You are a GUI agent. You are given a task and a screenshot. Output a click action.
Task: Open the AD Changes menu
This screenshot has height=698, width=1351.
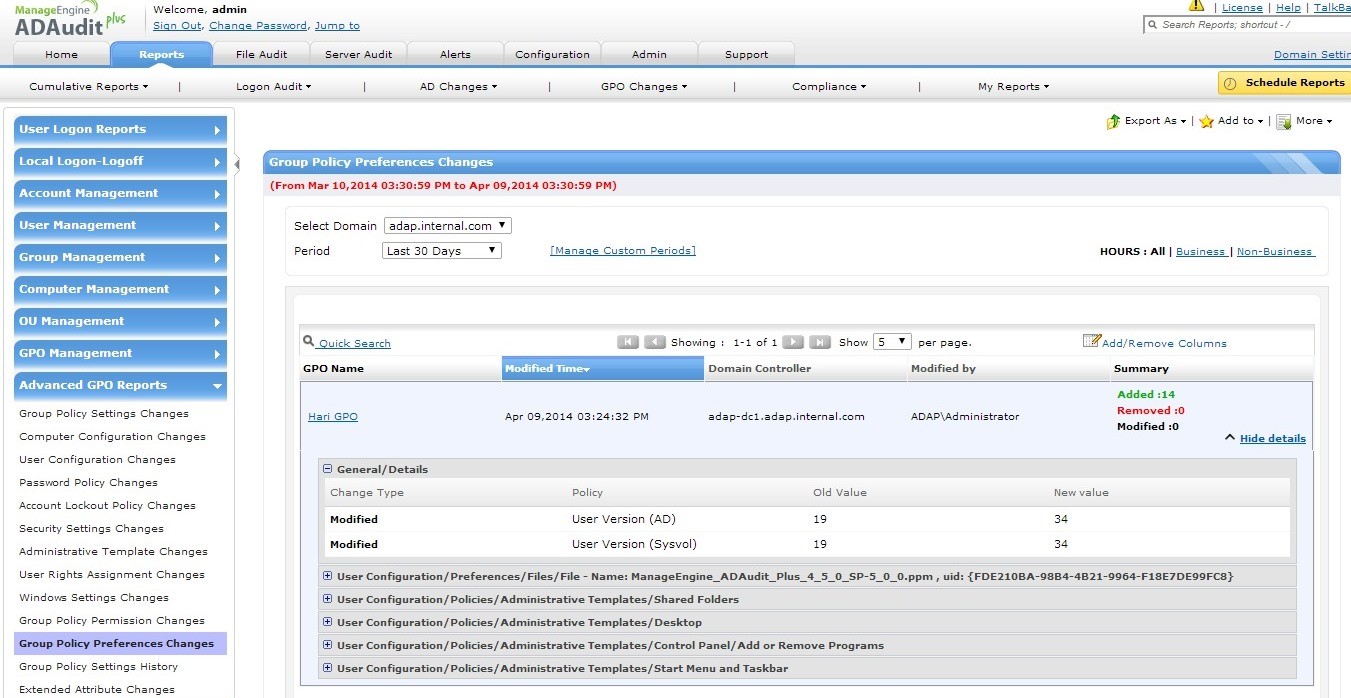(456, 87)
